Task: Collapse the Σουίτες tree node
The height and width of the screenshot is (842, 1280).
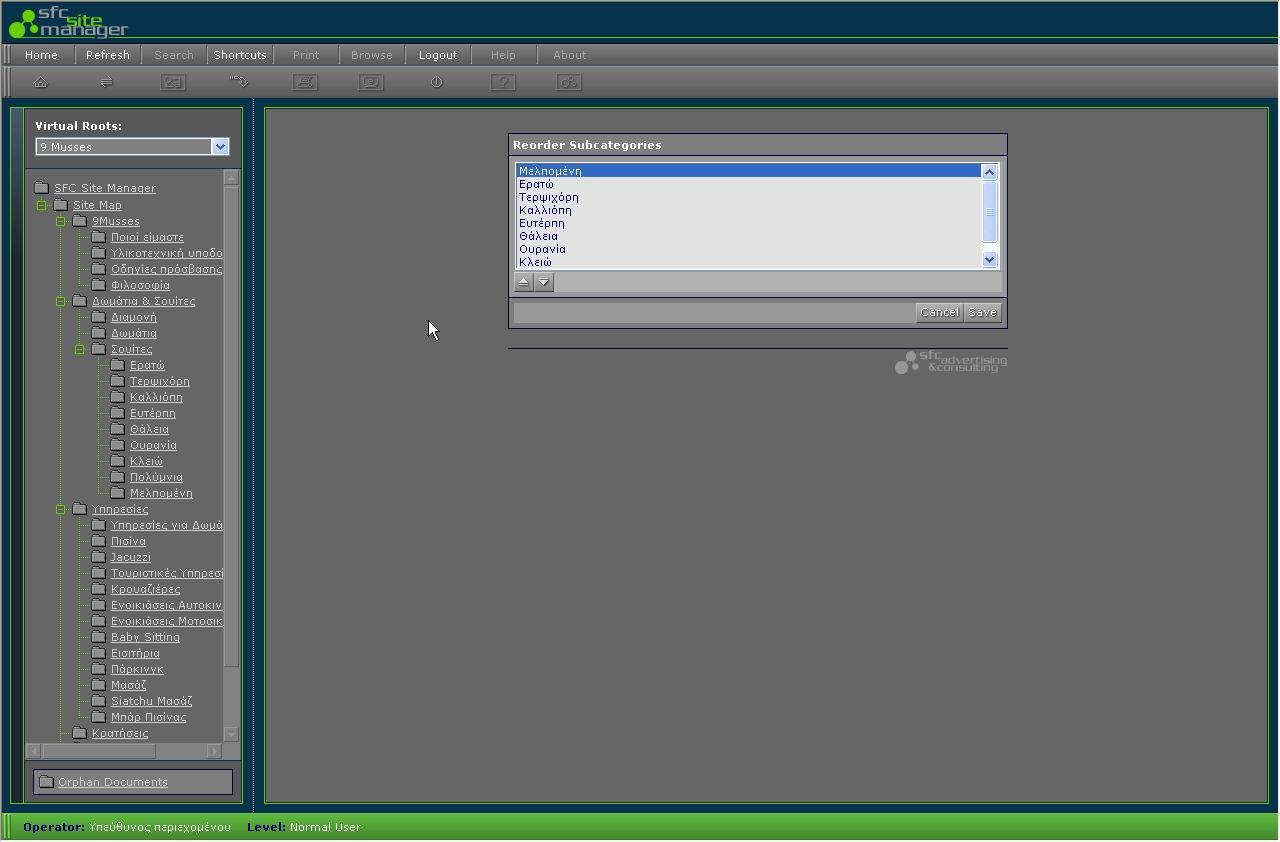Action: pos(80,349)
